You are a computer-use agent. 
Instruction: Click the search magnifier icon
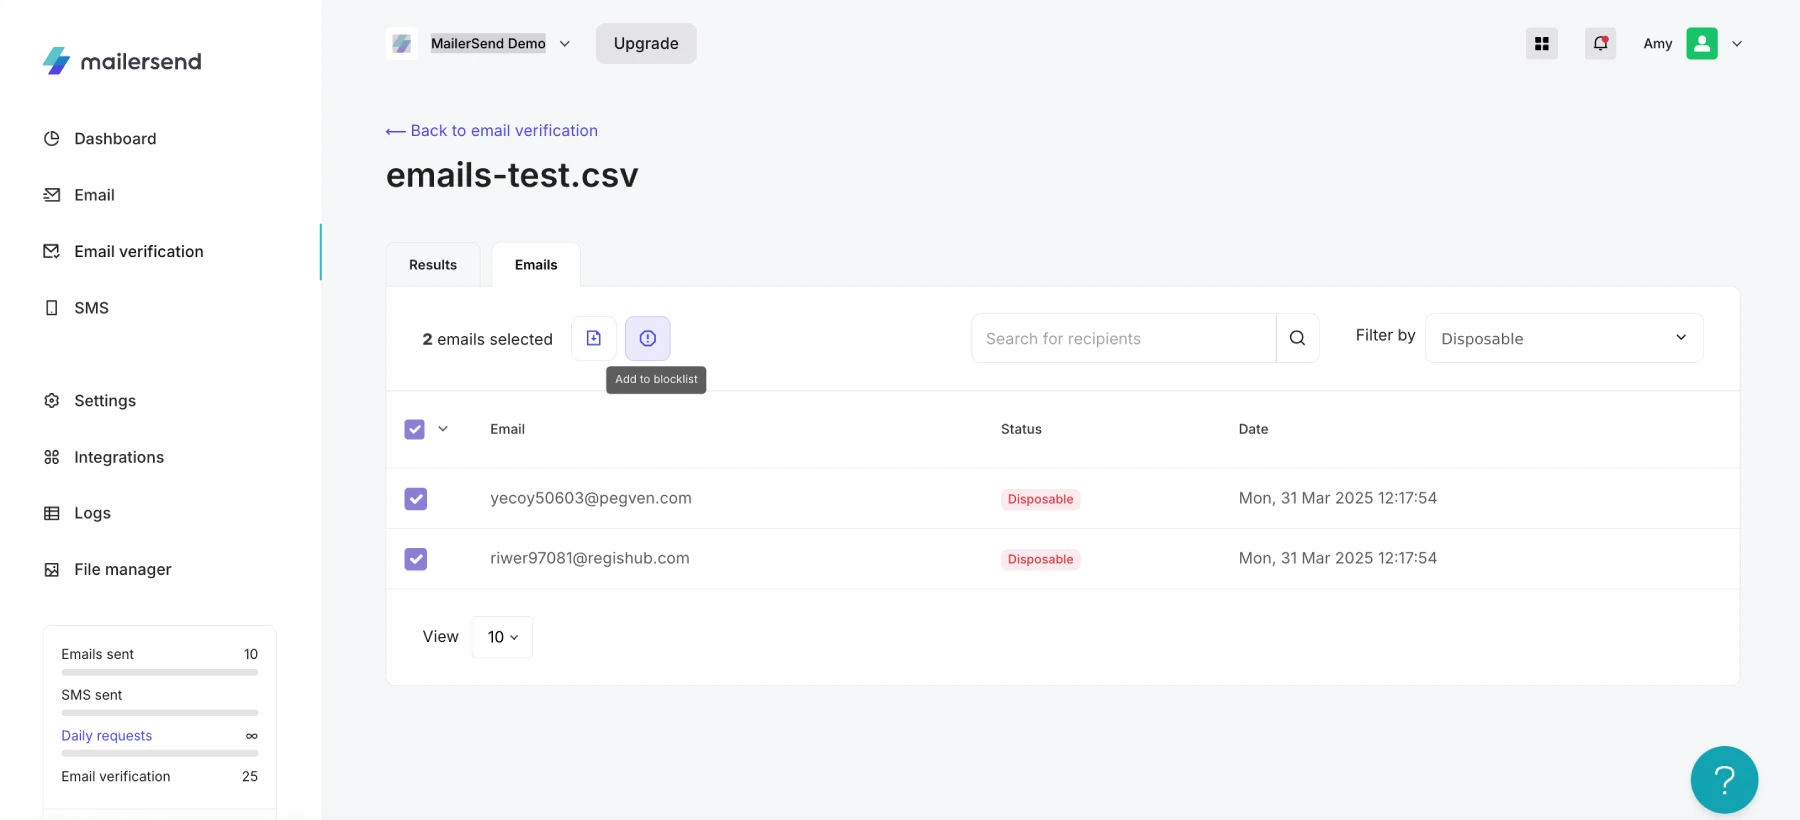[x=1297, y=339]
